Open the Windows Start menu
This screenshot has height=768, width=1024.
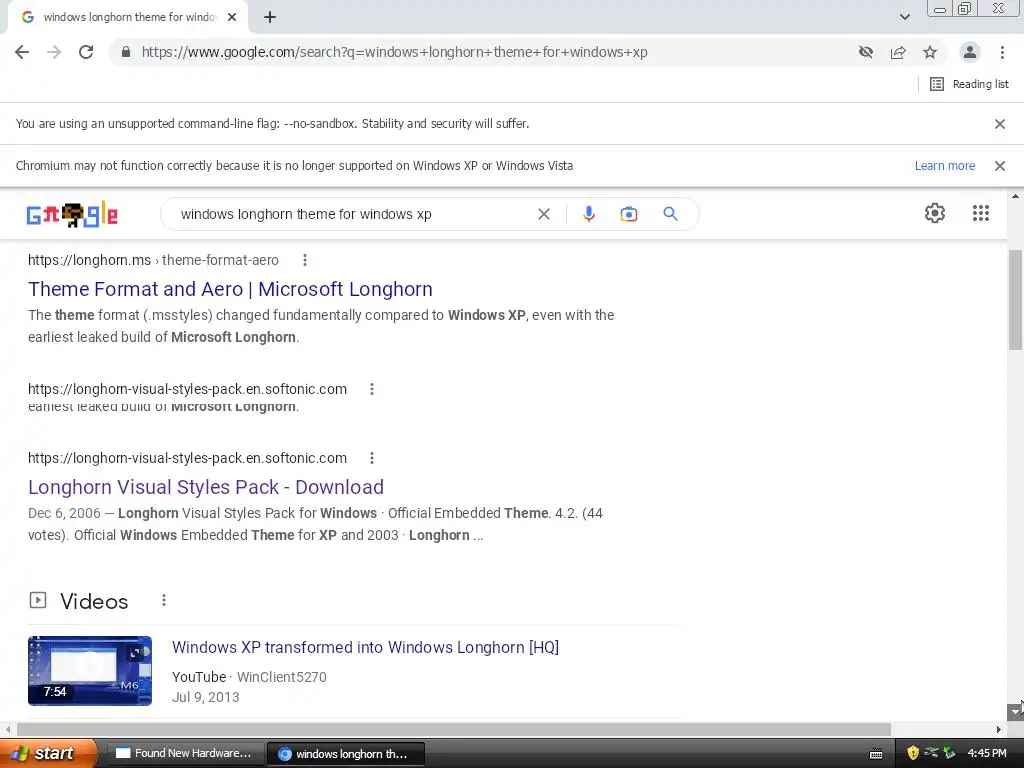point(47,754)
